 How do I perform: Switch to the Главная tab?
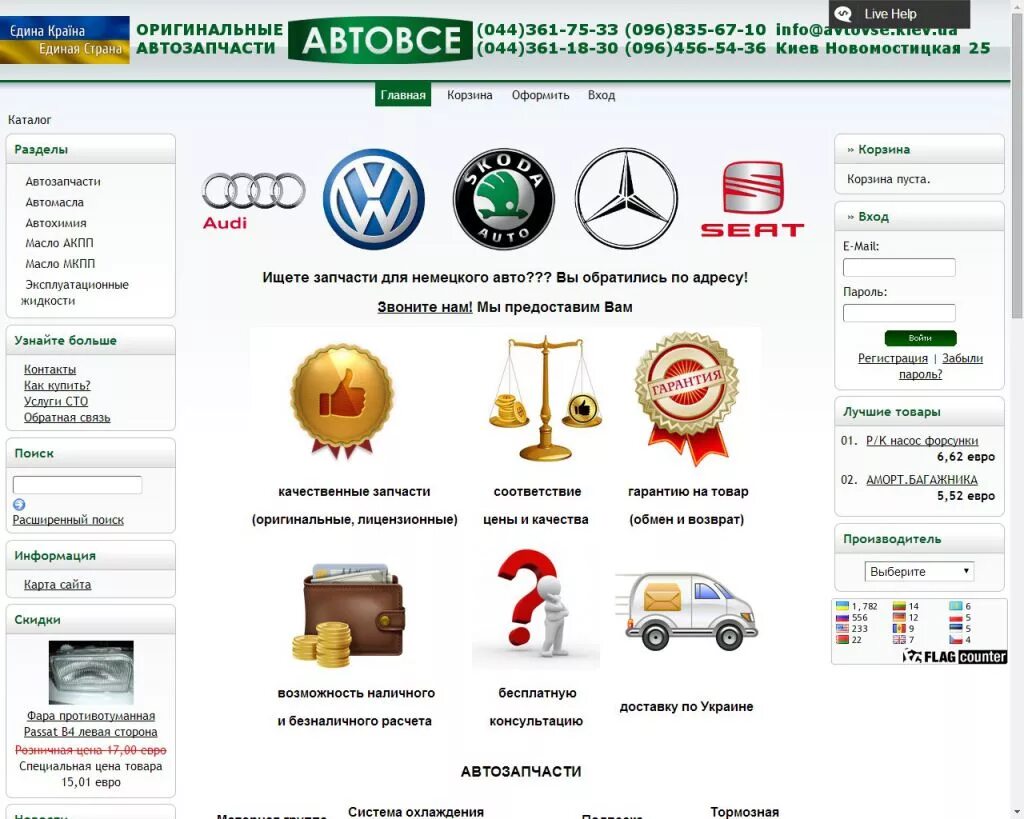[x=403, y=94]
